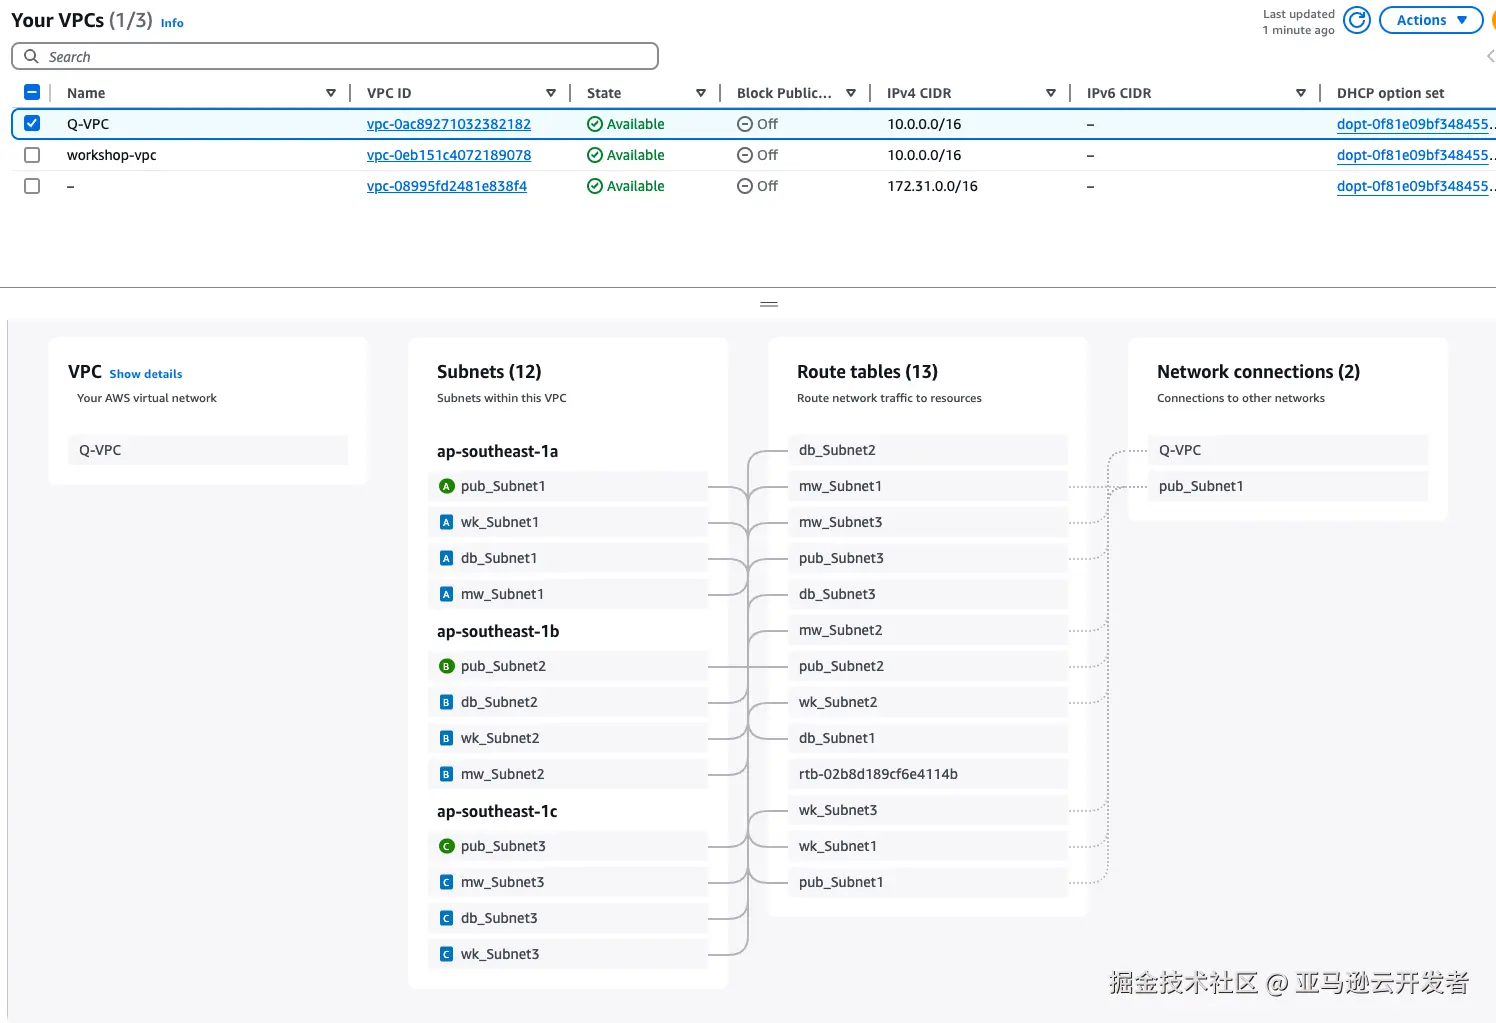Select route table rtb-02b8d189cf6e4114b
Screen dimensions: 1496x1023
pyautogui.click(x=928, y=774)
